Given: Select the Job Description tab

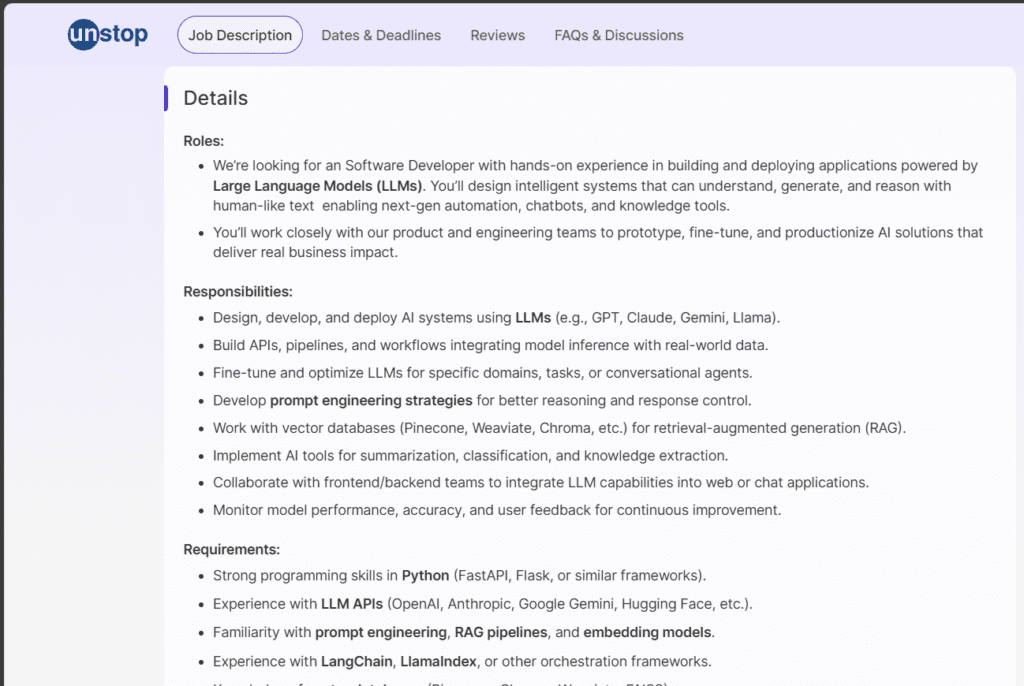Looking at the screenshot, I should click(239, 34).
